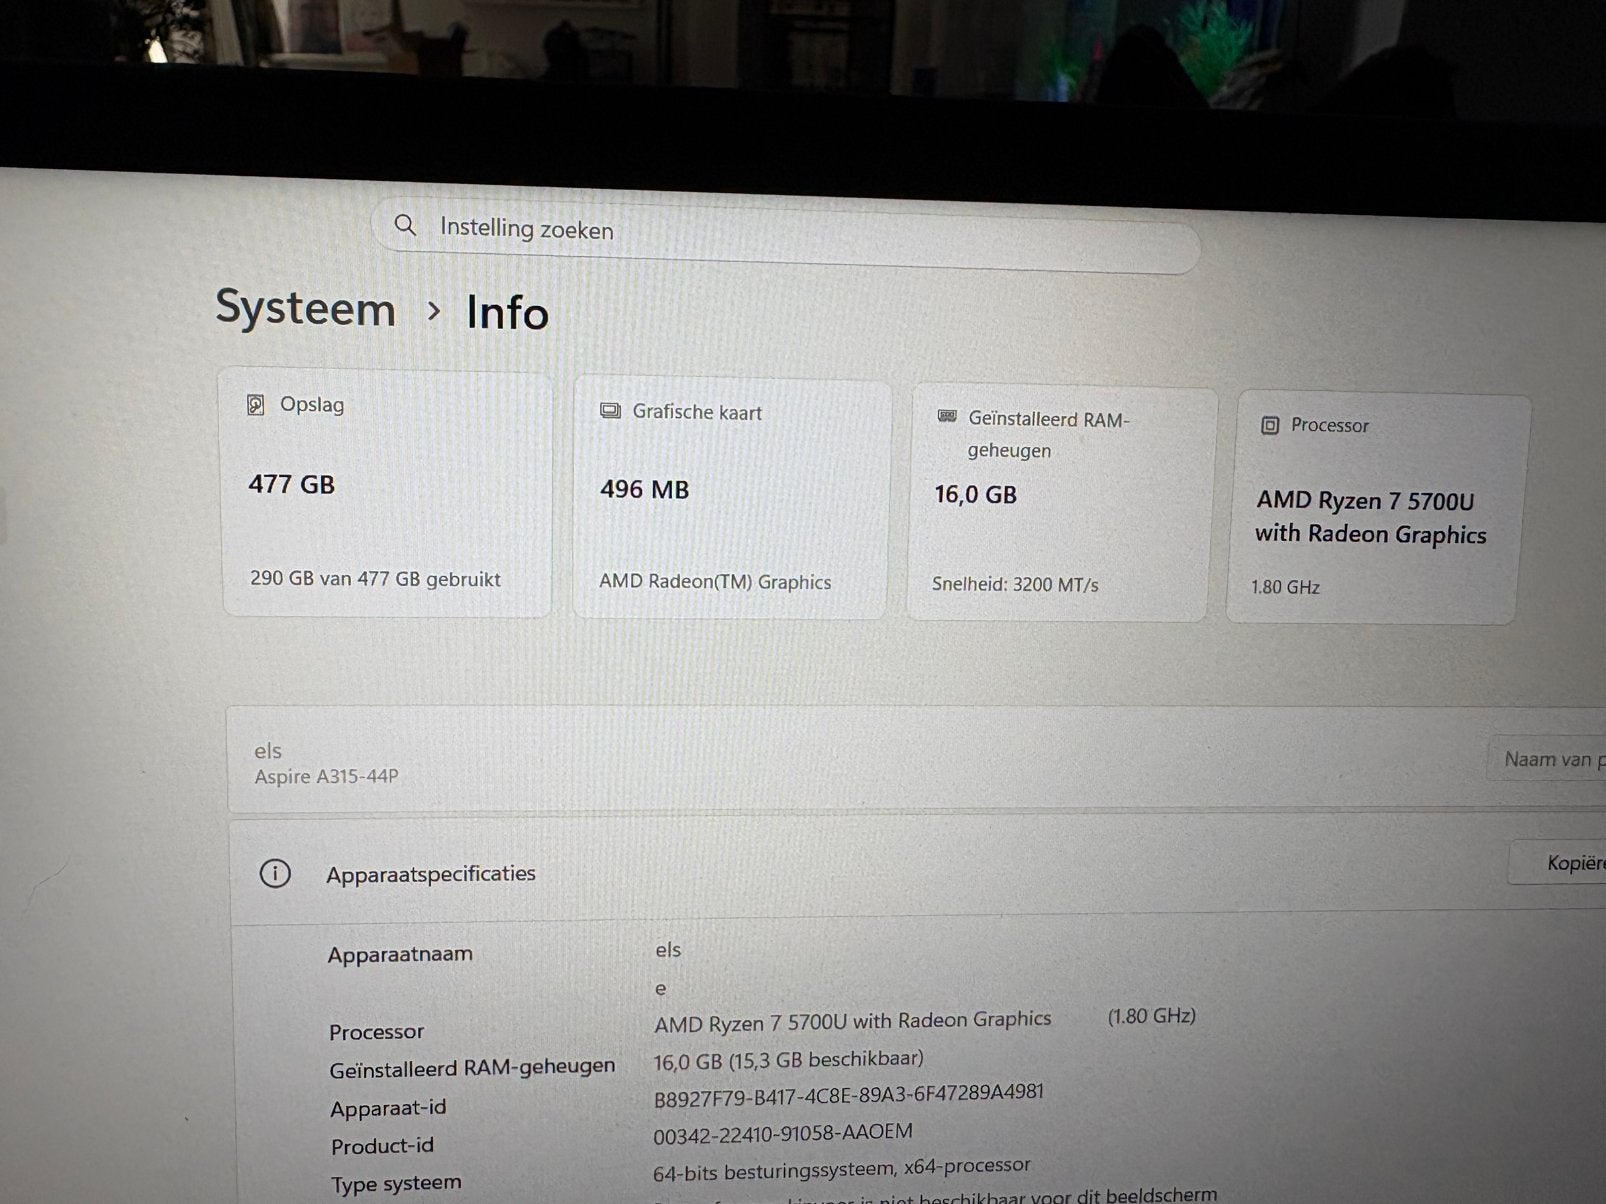Open the Processor AMD Ryzen card
1606x1204 pixels.
1377,509
